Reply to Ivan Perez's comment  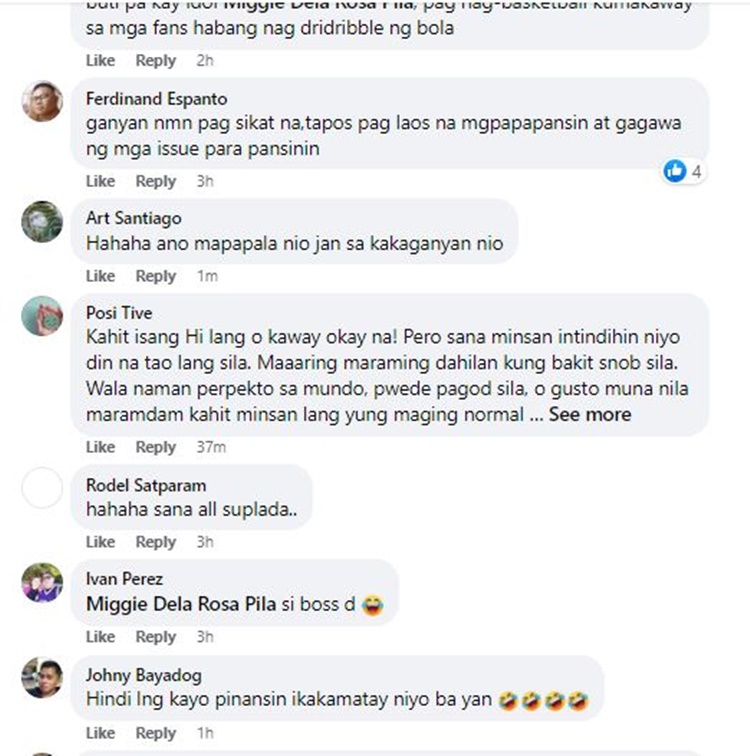156,637
